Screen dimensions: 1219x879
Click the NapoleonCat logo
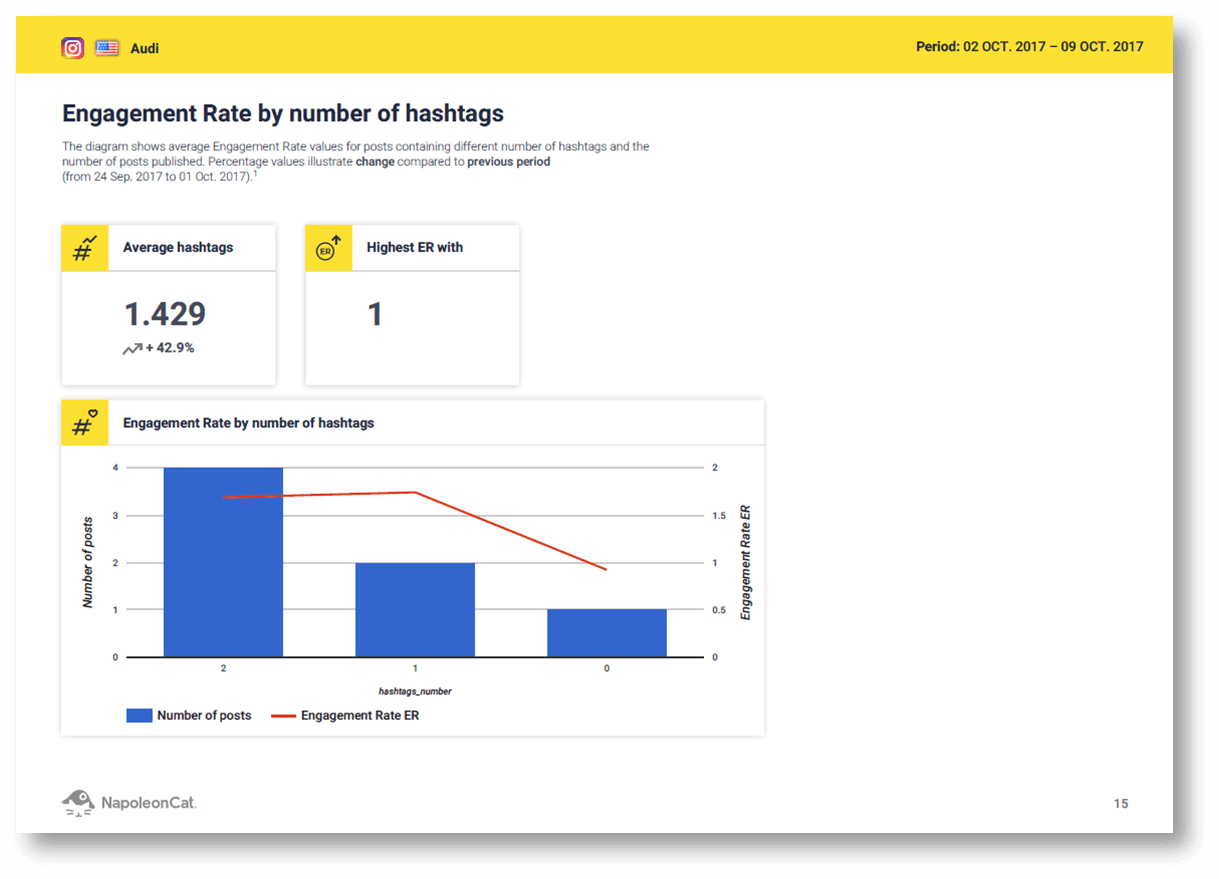(129, 802)
